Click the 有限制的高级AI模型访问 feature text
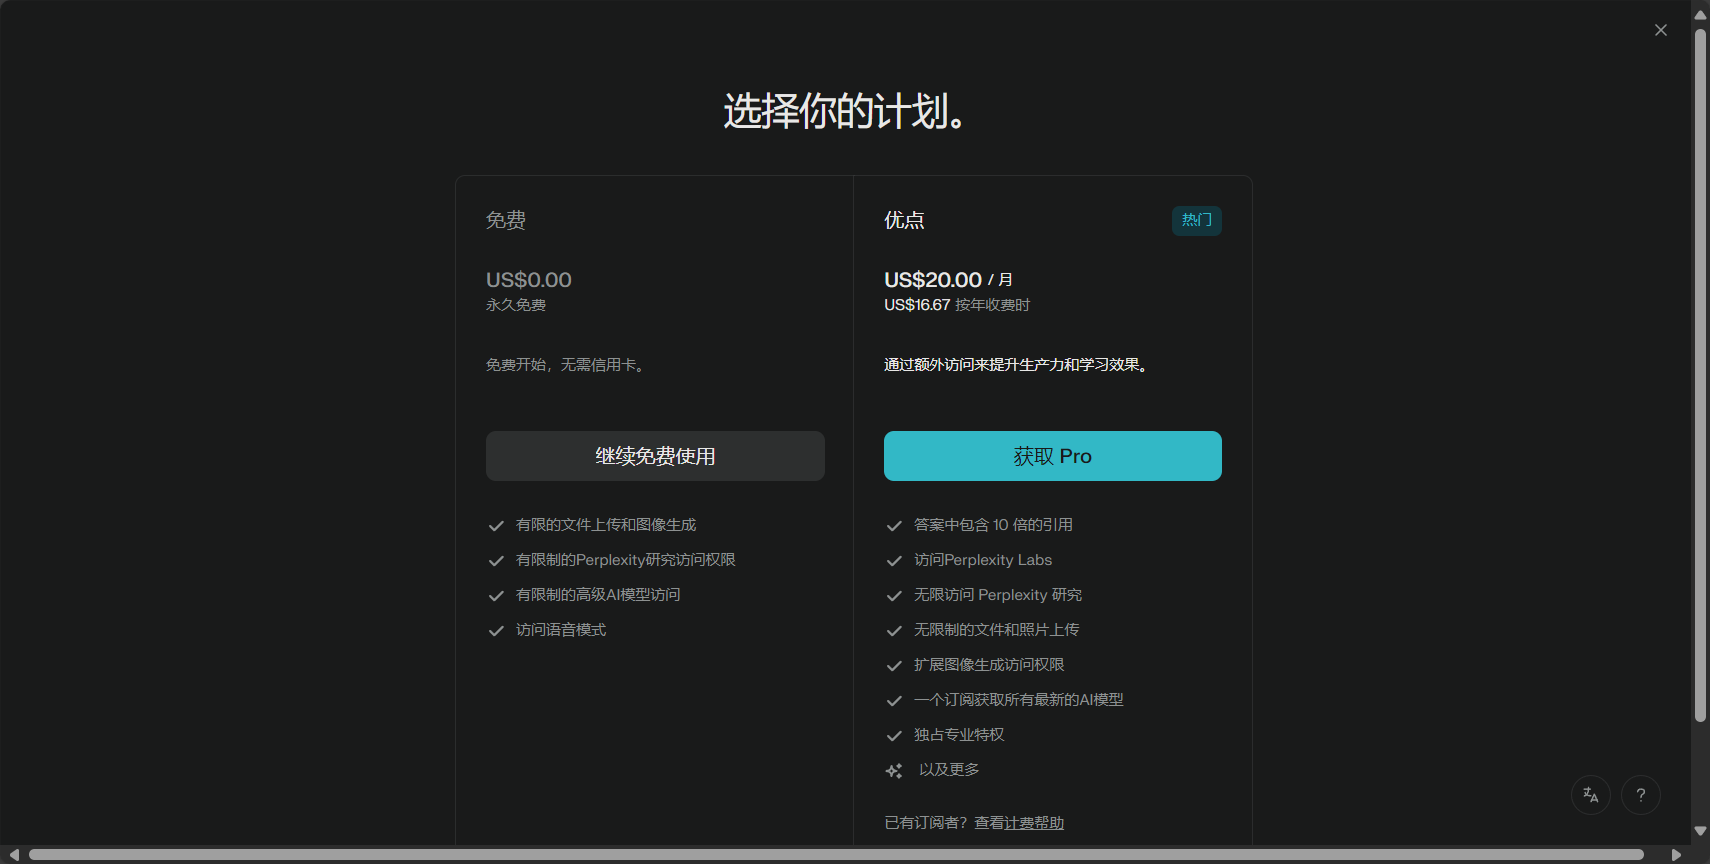 point(598,595)
